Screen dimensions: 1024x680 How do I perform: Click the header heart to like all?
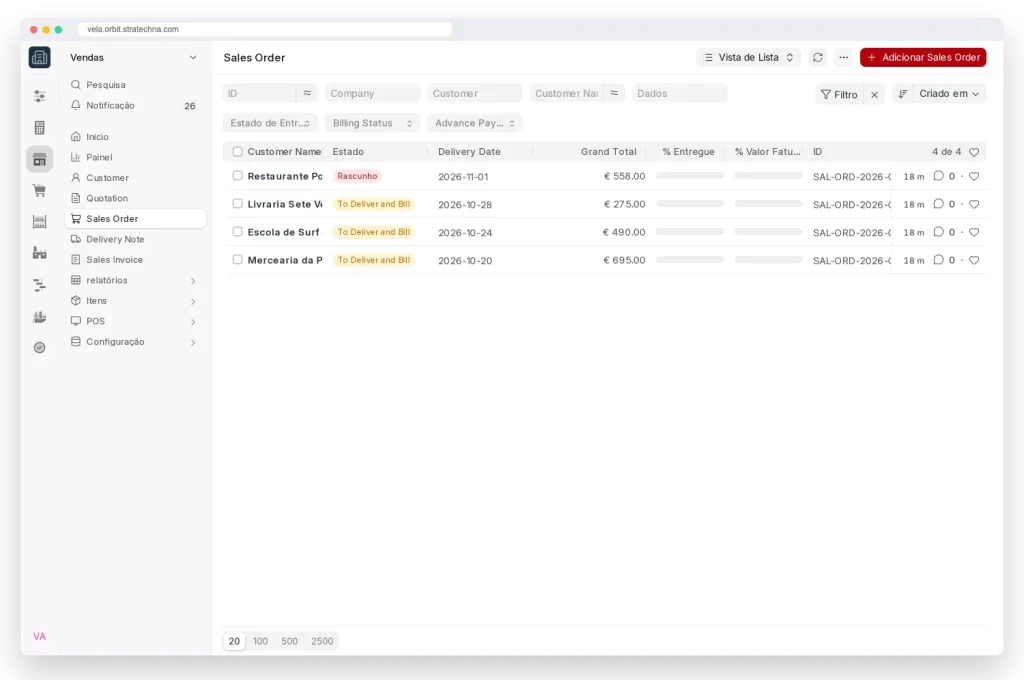point(974,152)
